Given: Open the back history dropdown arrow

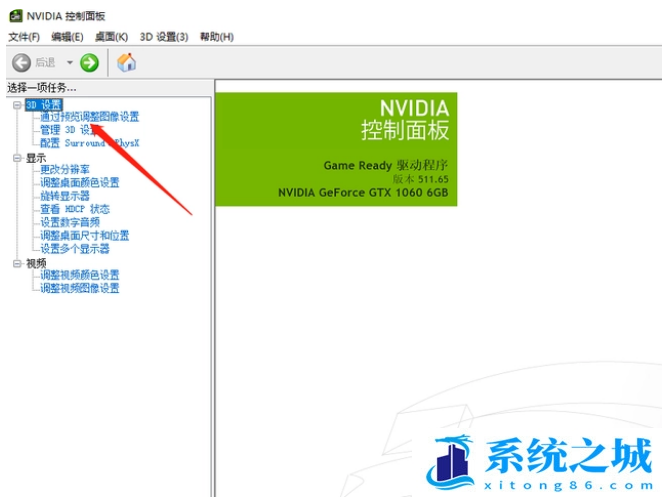Looking at the screenshot, I should 70,62.
